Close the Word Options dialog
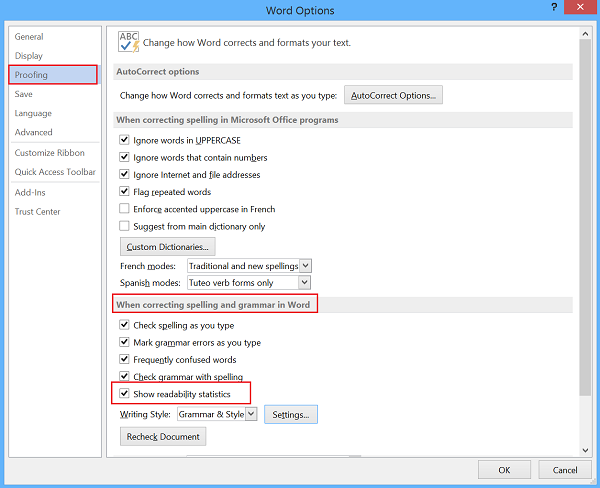 tap(580, 7)
